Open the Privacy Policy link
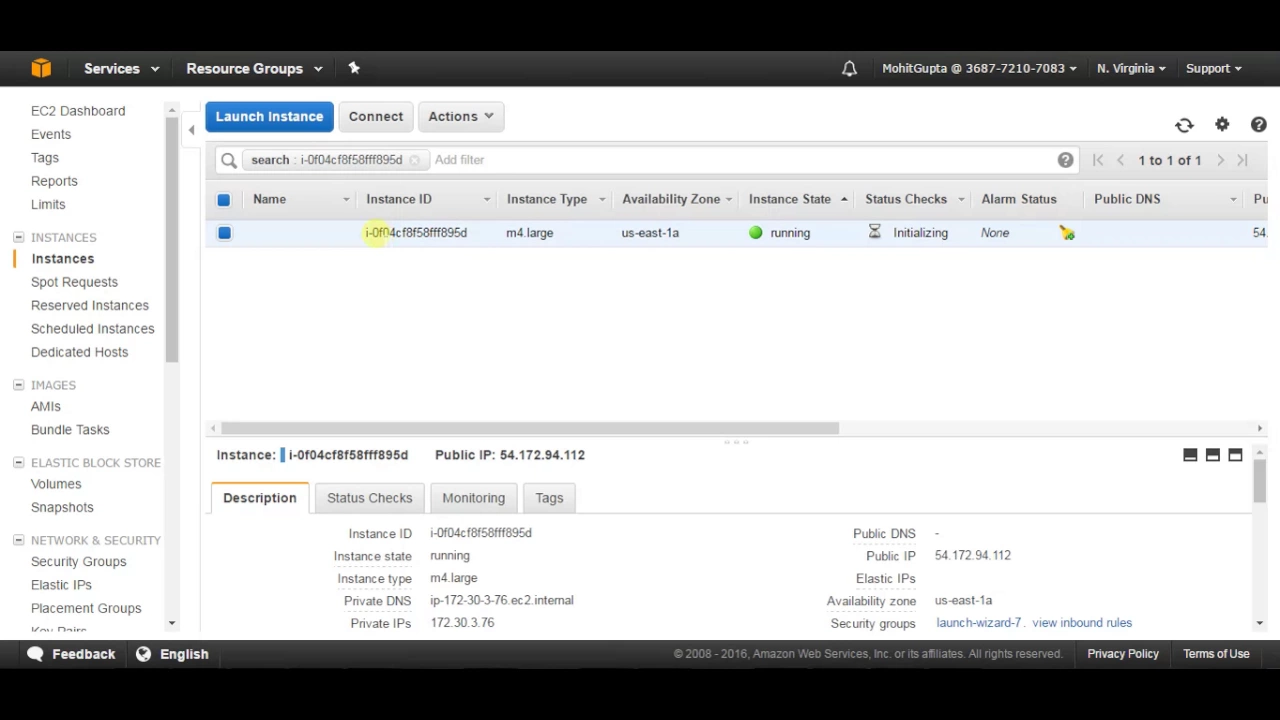The image size is (1280, 720). tap(1123, 654)
